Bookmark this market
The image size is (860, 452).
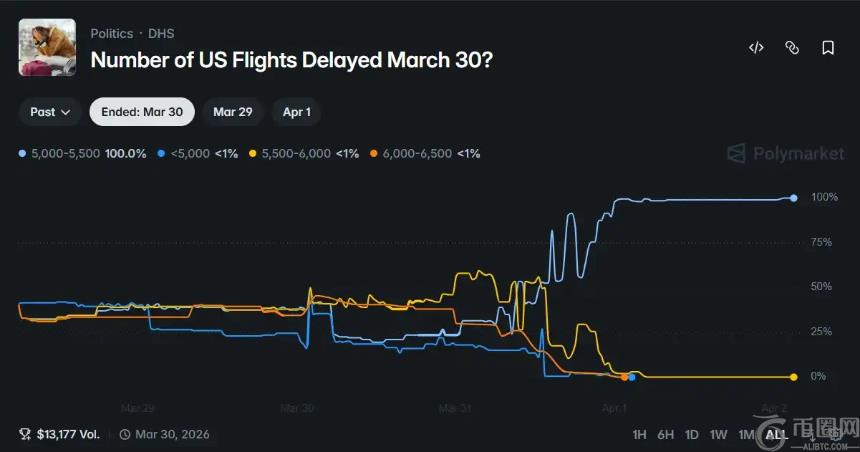[828, 48]
